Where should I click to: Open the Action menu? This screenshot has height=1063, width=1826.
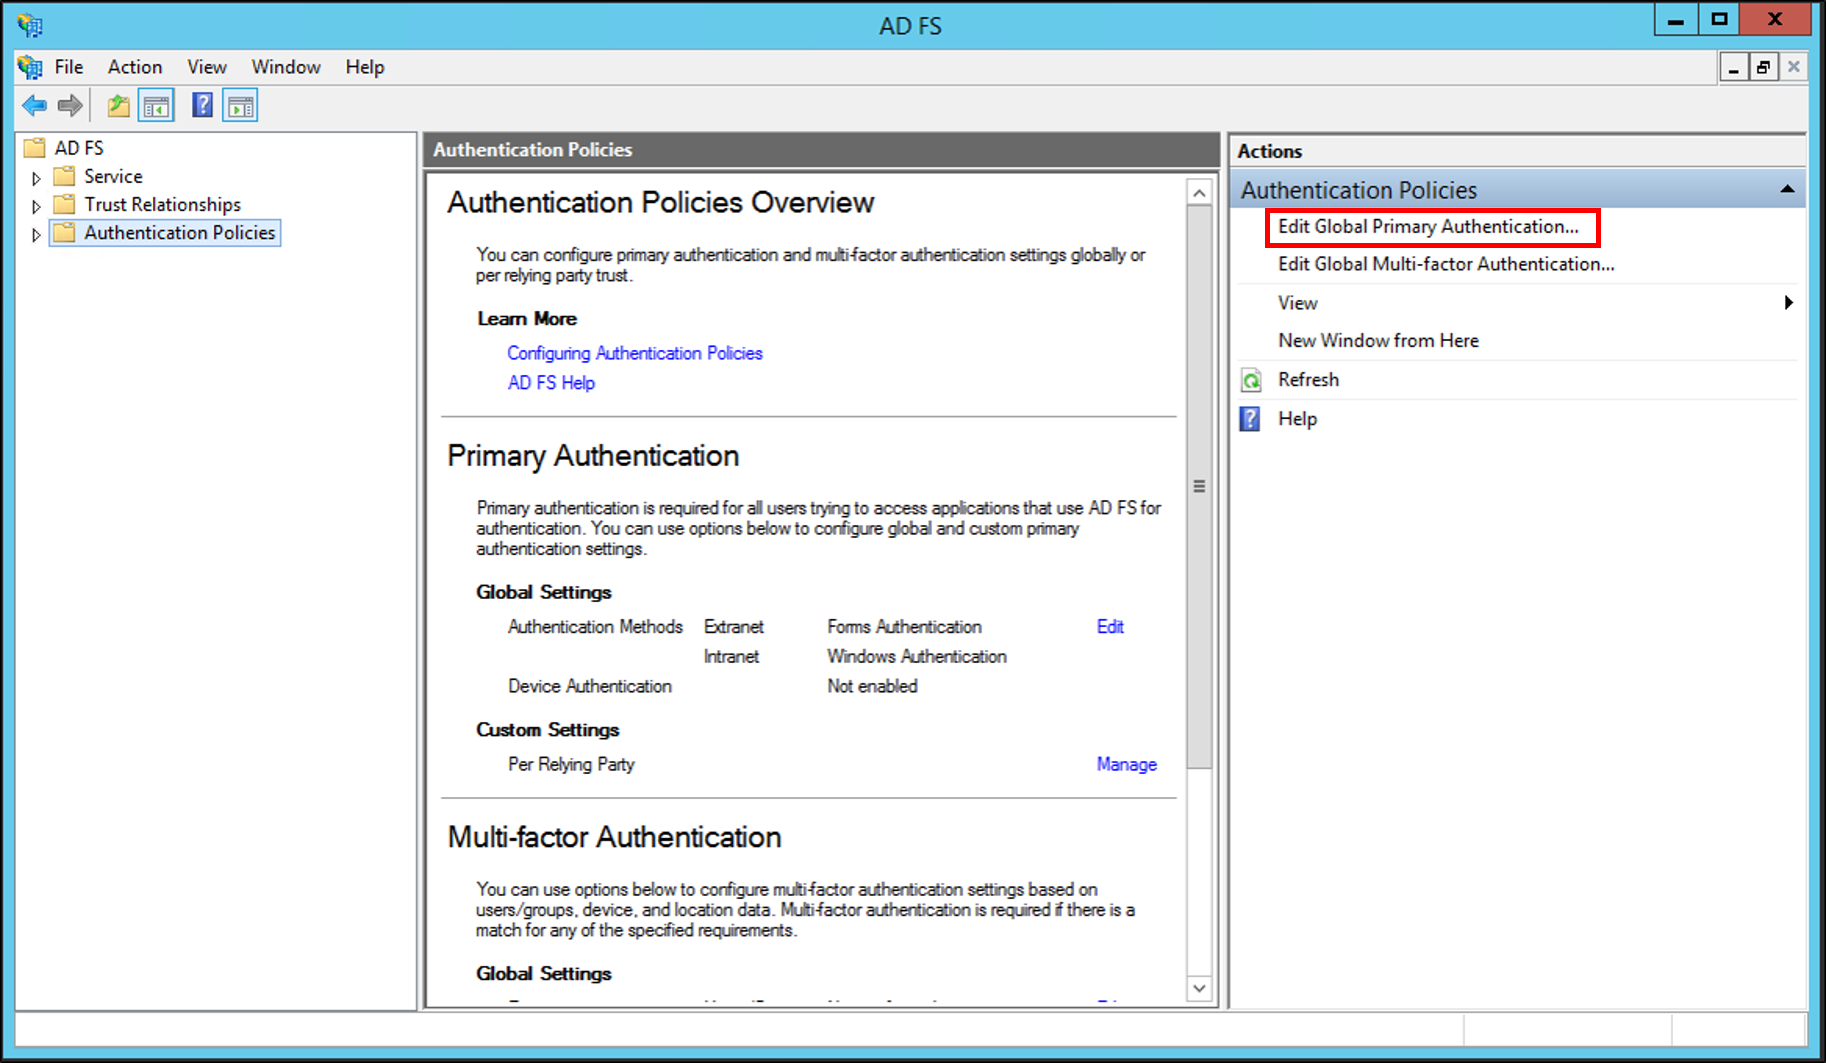tap(134, 66)
